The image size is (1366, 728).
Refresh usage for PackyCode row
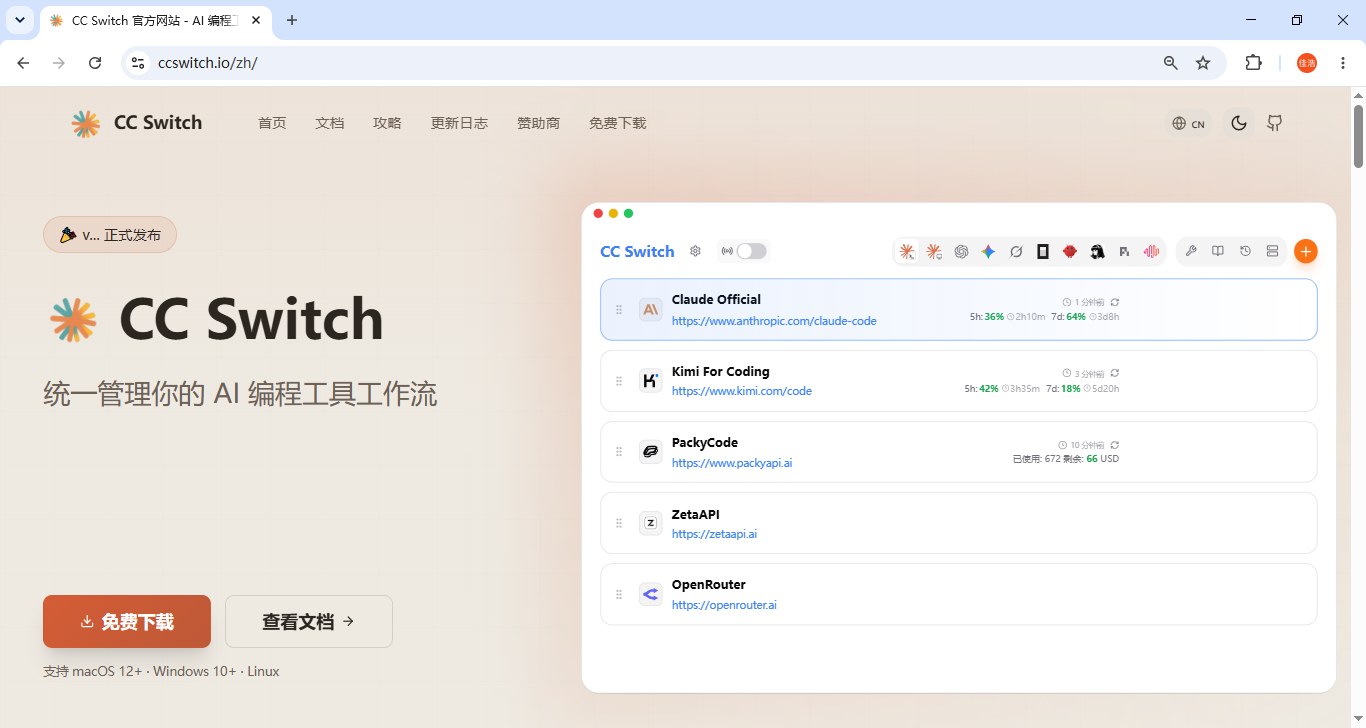[x=1115, y=445]
